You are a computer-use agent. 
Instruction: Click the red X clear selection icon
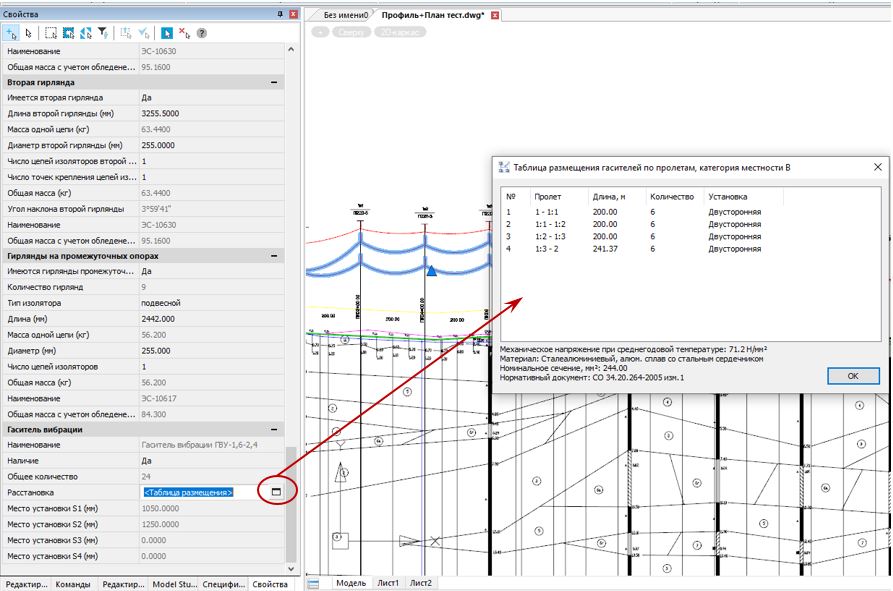pyautogui.click(x=185, y=33)
